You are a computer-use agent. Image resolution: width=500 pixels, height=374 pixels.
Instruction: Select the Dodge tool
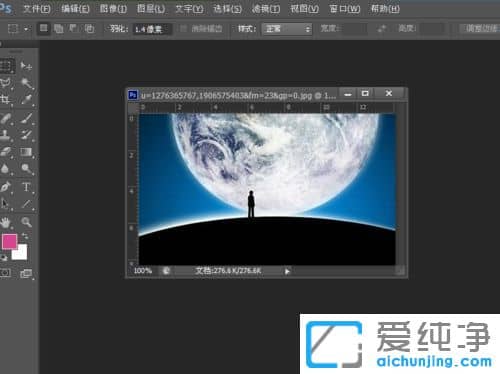coord(26,169)
